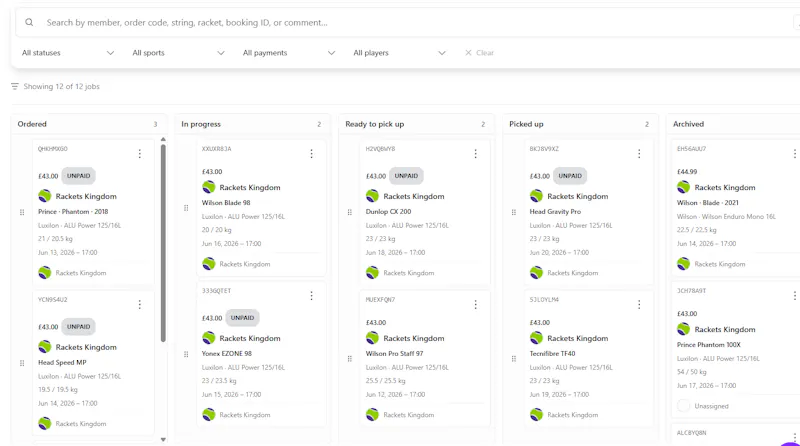Open the All players filter dropdown
This screenshot has height=446, width=800.
click(399, 53)
